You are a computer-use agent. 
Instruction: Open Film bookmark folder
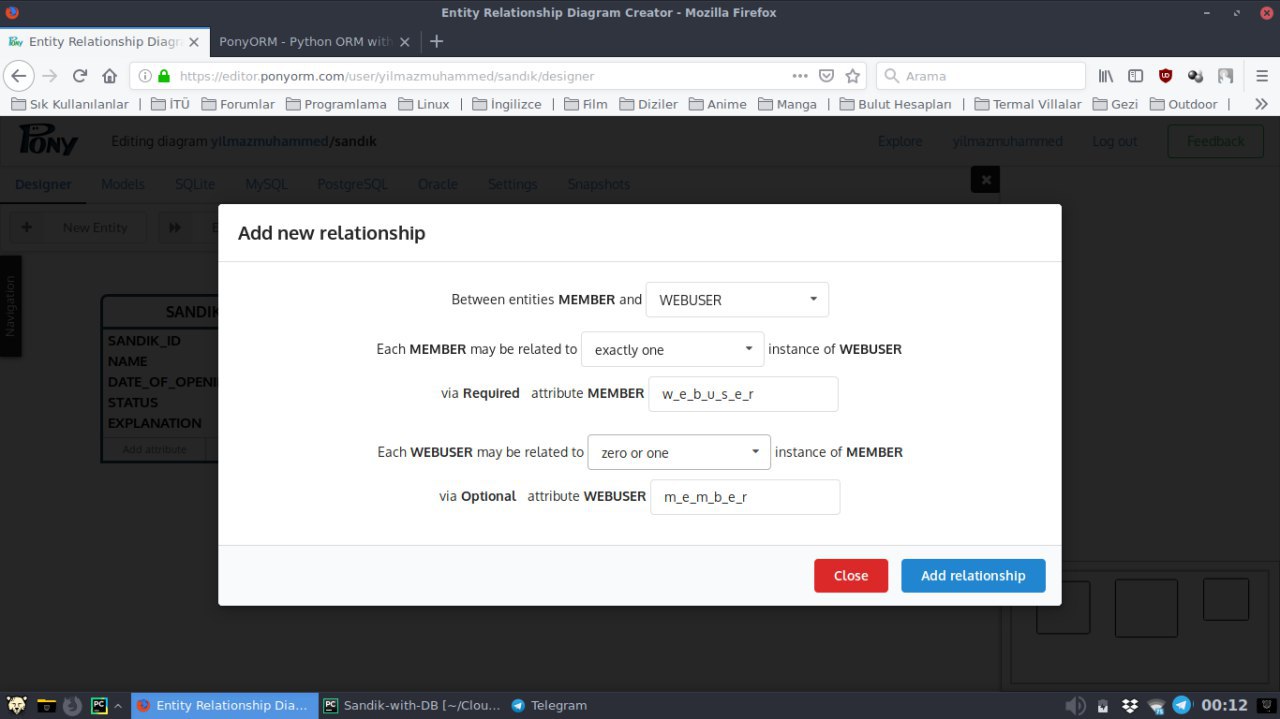[586, 104]
